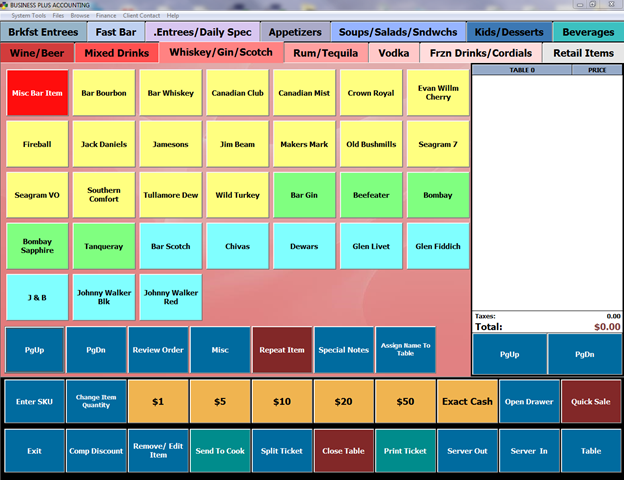Apply a Comp Discount
Screen dimensions: 624x480
click(x=96, y=451)
